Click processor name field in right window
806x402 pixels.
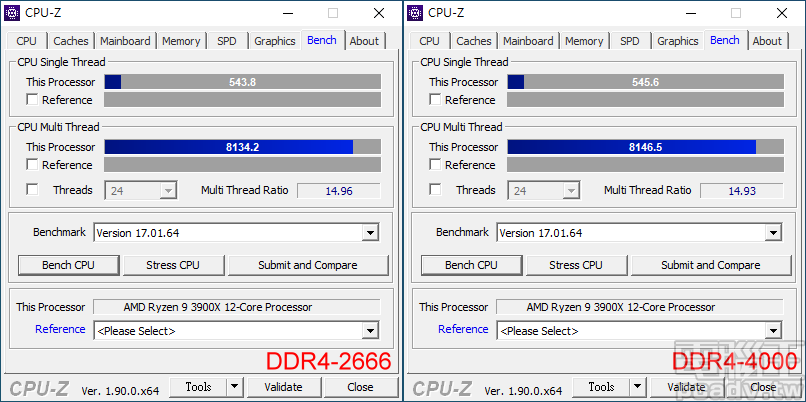tap(640, 307)
